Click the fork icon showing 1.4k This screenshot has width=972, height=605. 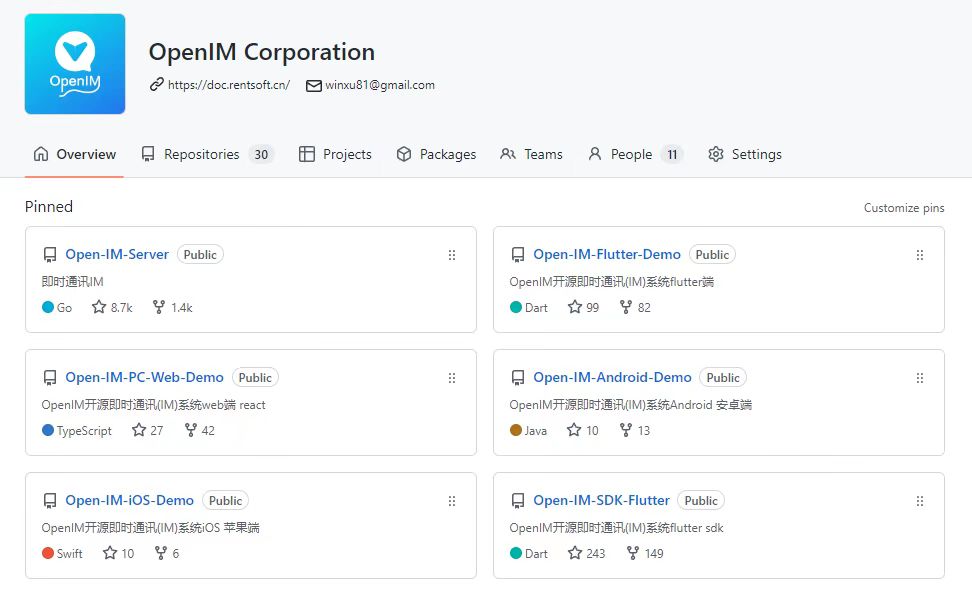(159, 307)
